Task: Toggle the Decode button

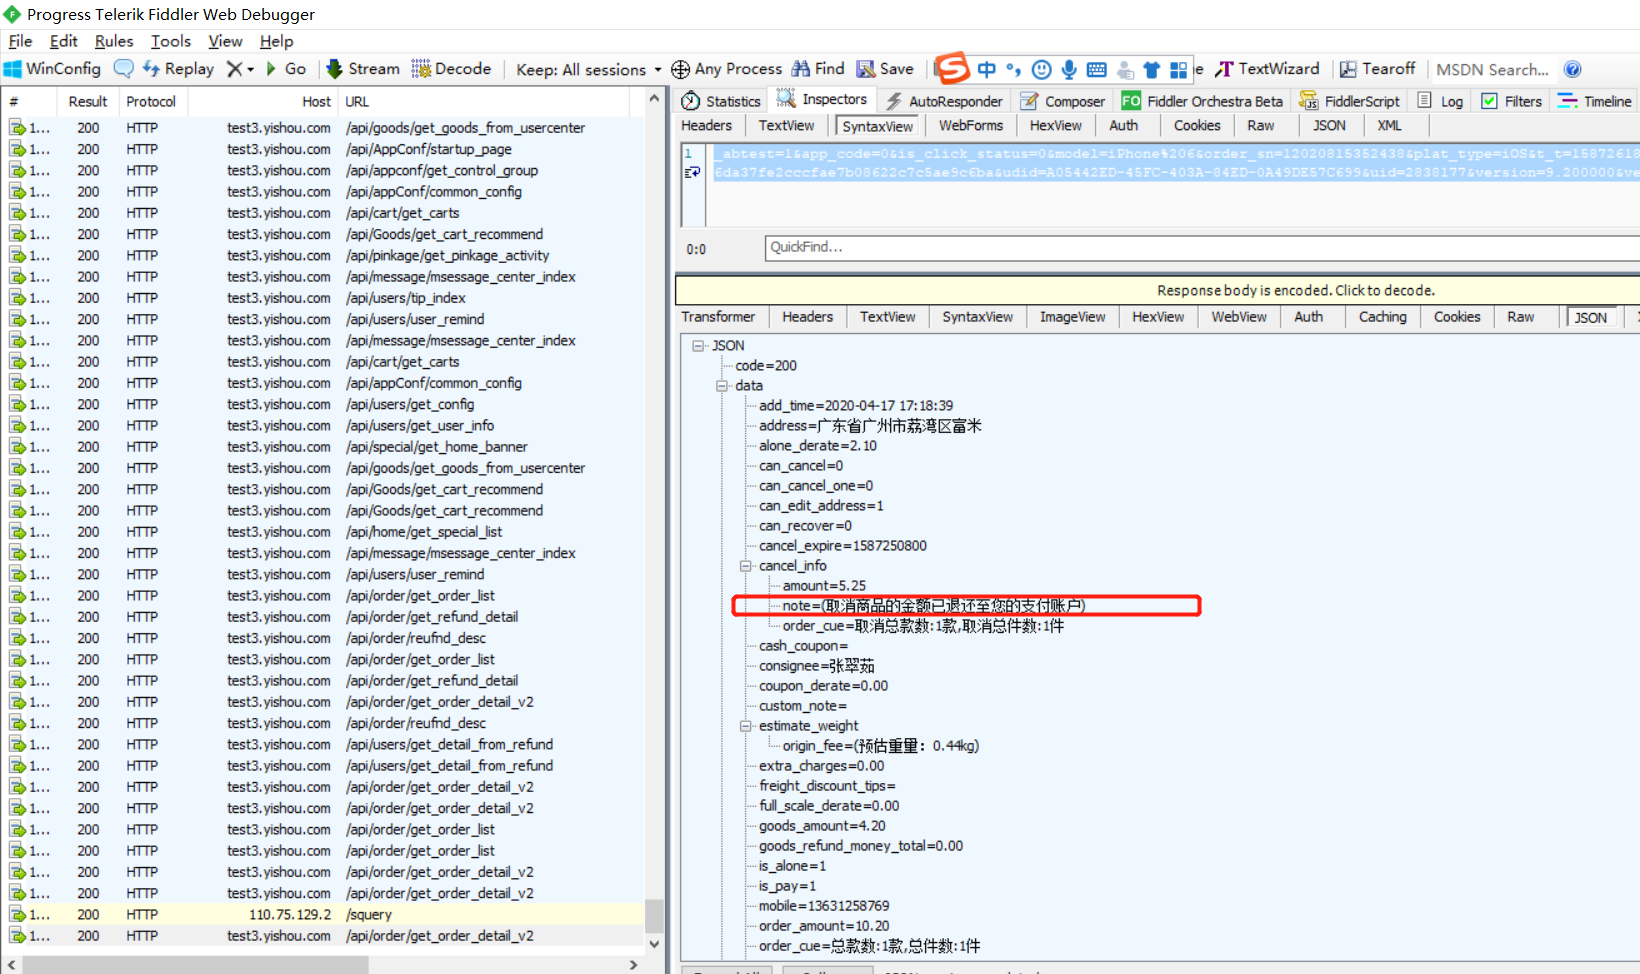Action: click(451, 69)
